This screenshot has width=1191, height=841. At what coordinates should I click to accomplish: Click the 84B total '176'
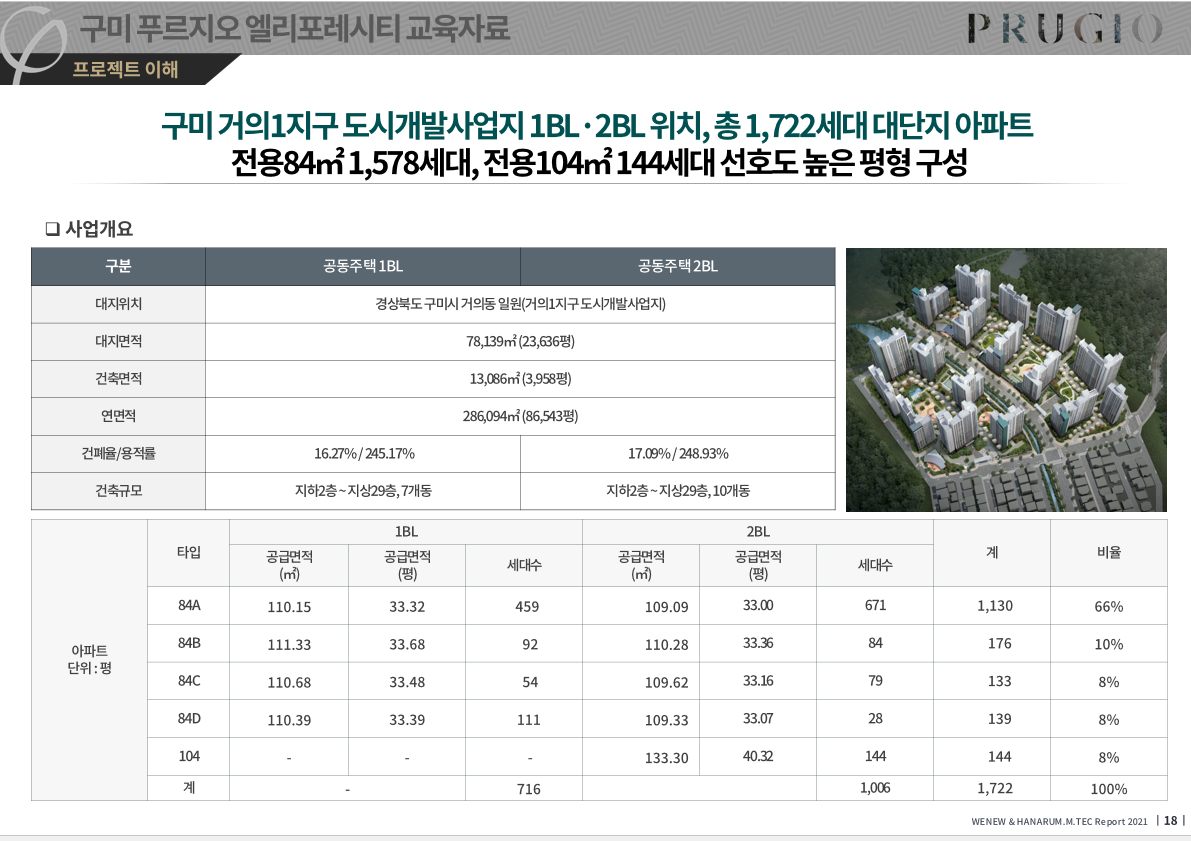point(999,644)
